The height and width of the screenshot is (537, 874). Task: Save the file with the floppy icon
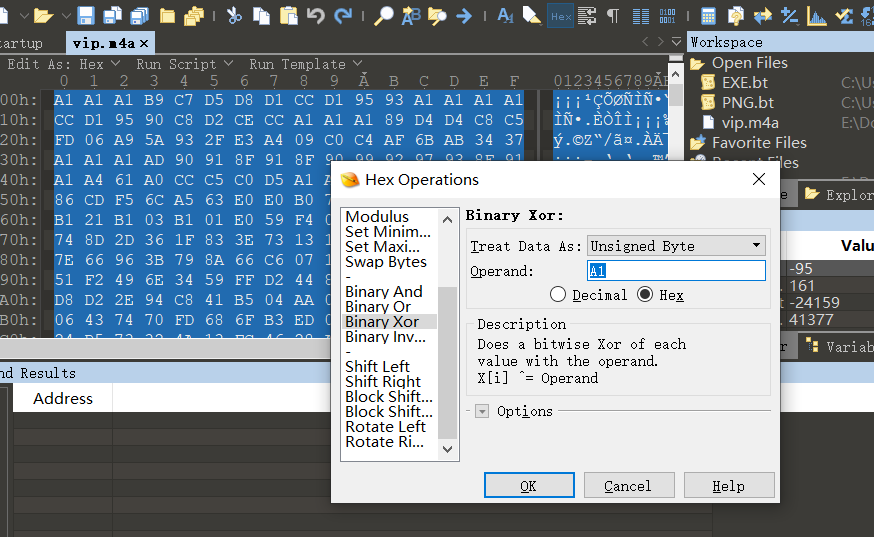(x=85, y=16)
